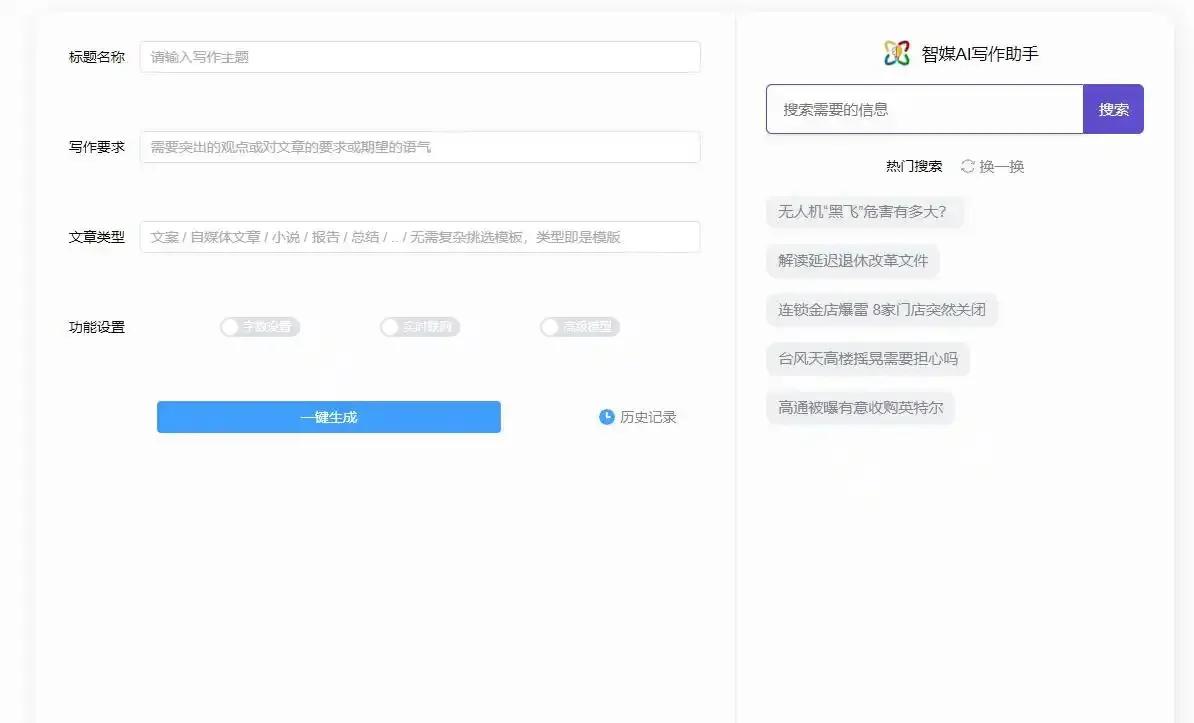This screenshot has height=723, width=1194.
Task: Click the clock icon next to 历史记录
Action: point(606,417)
